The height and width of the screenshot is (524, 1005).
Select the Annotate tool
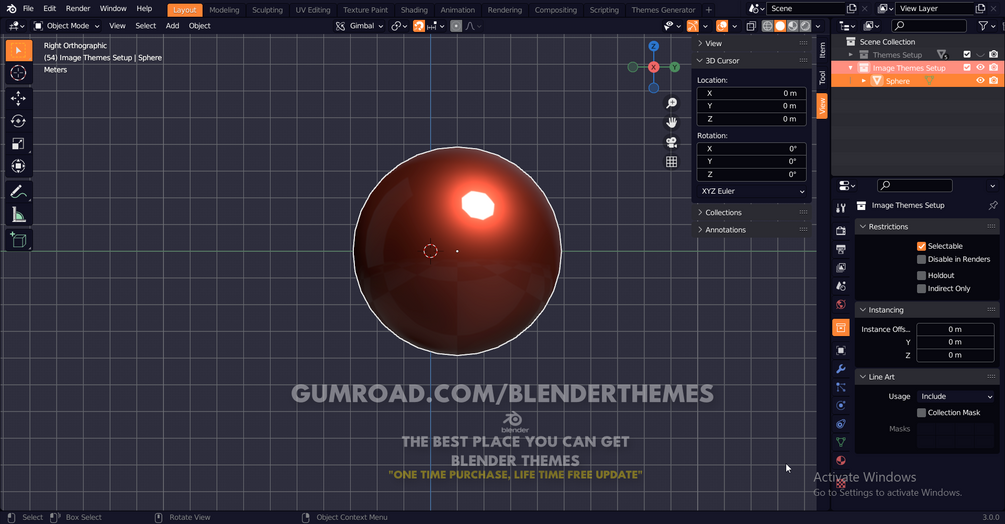click(19, 192)
